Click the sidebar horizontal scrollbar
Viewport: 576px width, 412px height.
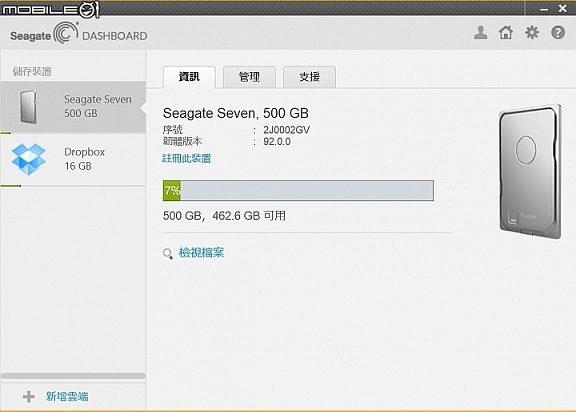point(73,376)
